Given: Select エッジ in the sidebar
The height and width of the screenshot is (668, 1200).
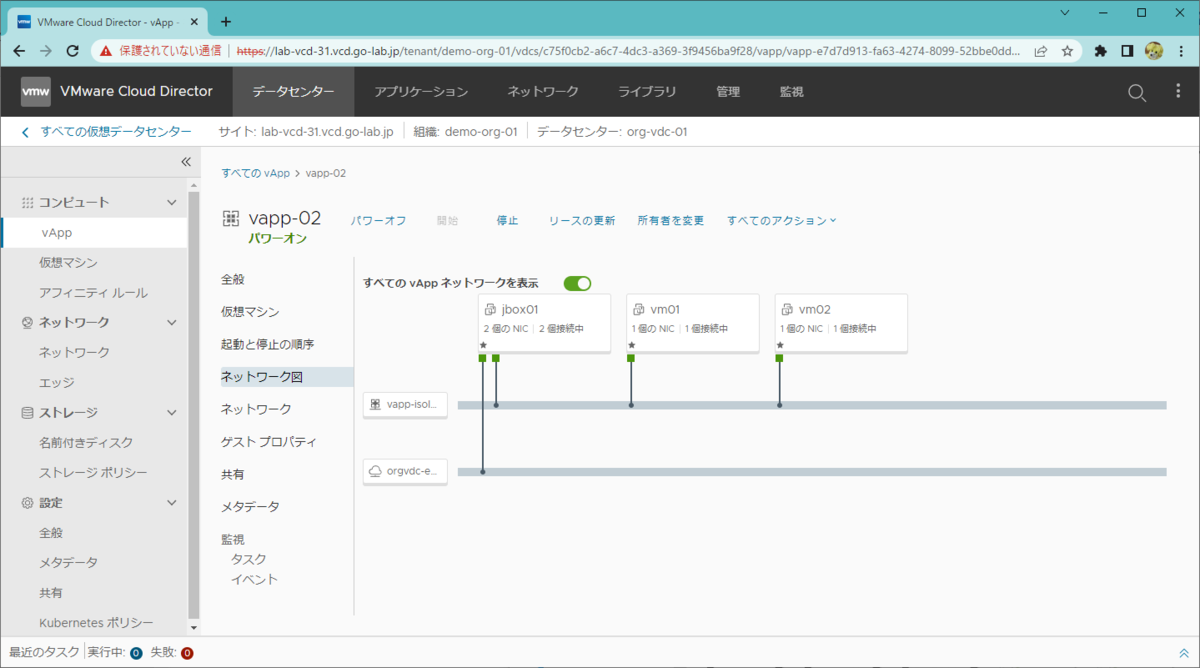Looking at the screenshot, I should pos(56,382).
